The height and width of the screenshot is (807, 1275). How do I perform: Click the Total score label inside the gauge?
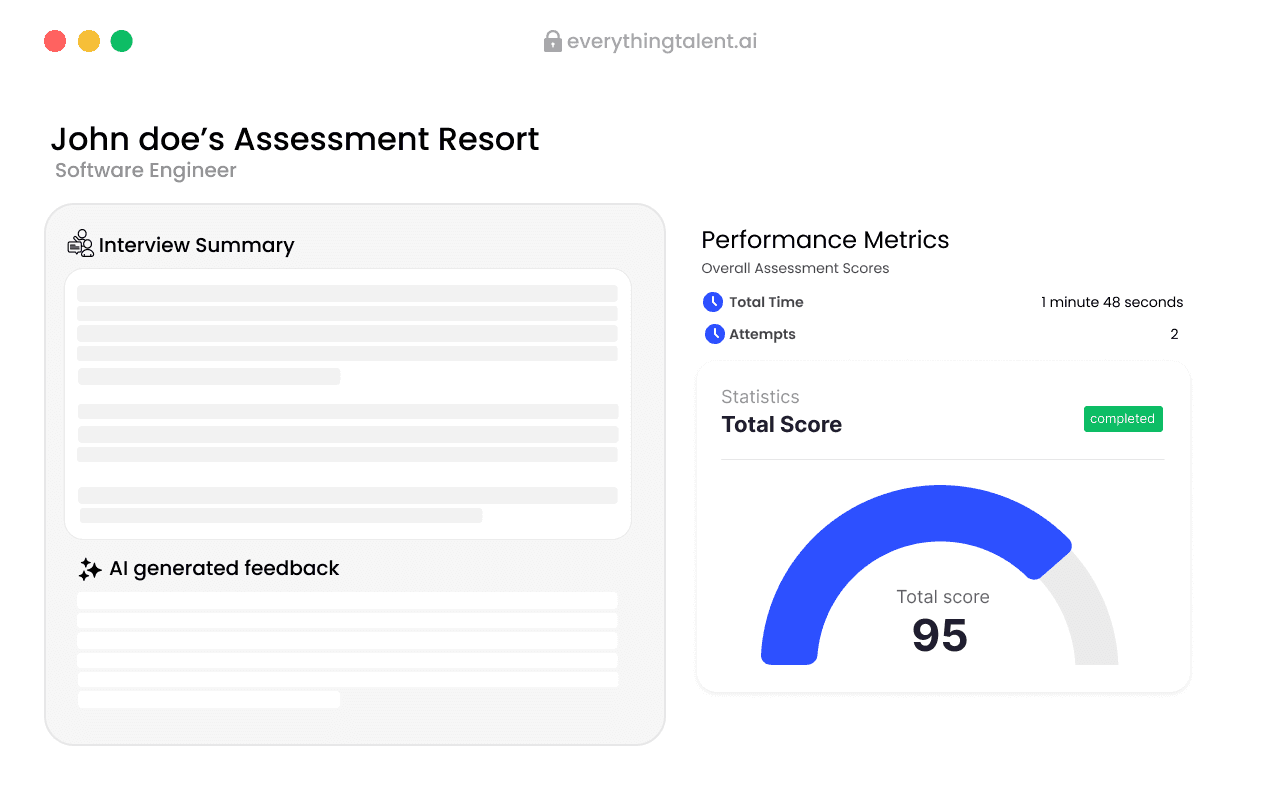(943, 597)
